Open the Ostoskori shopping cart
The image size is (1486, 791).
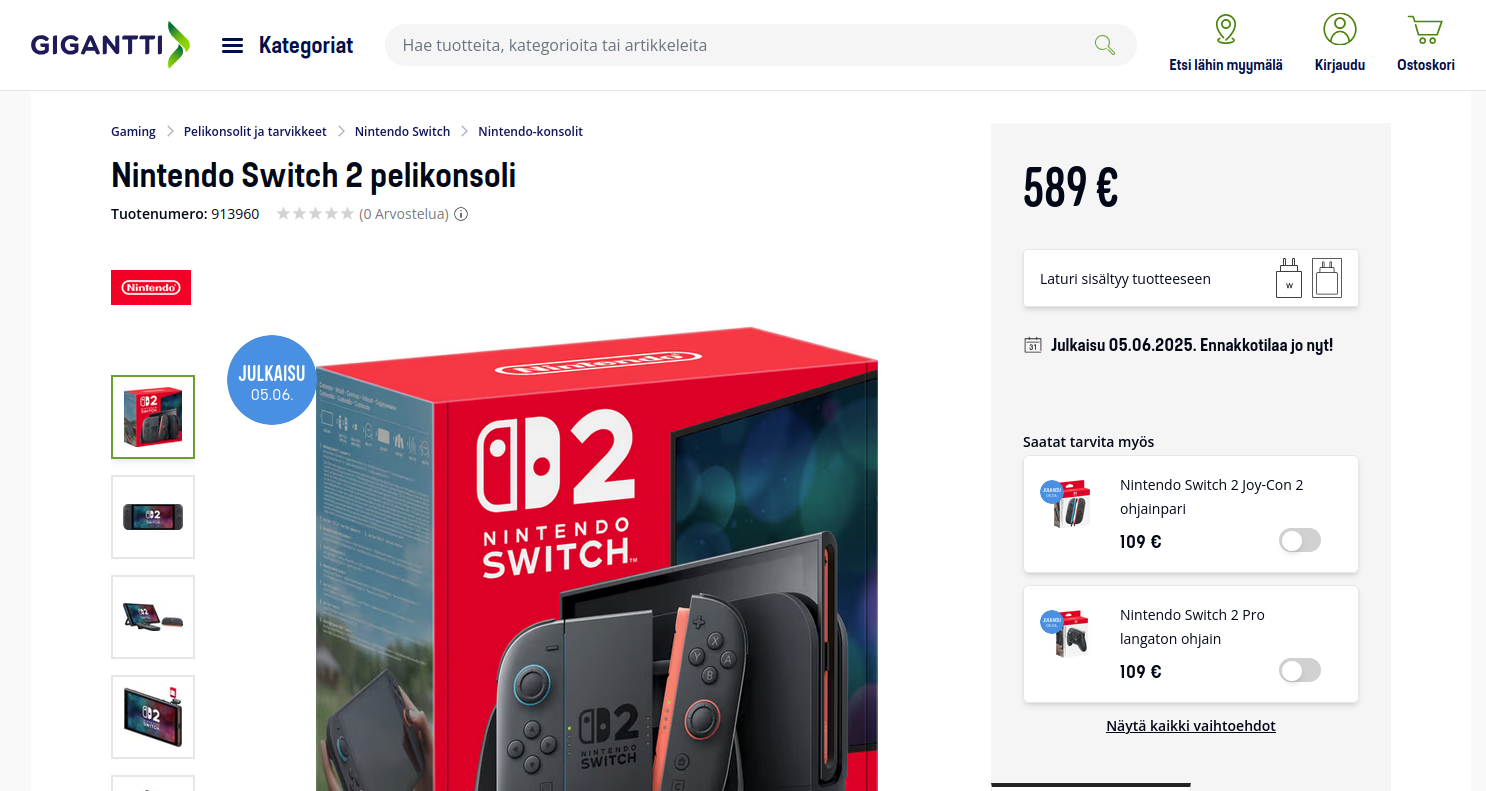click(x=1425, y=29)
